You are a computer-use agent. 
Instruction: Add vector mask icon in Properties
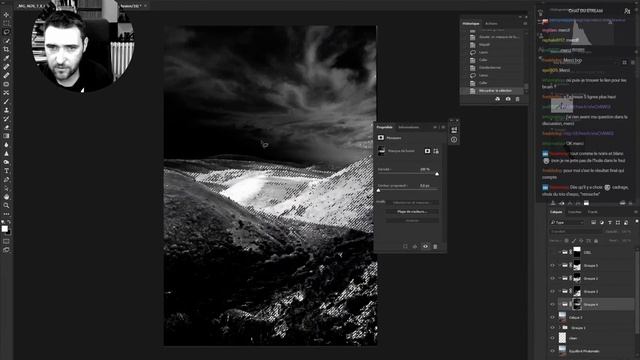tap(436, 151)
